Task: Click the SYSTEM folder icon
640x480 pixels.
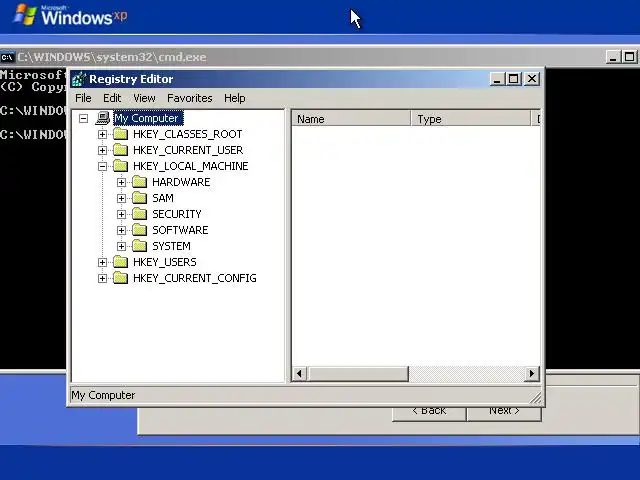Action: pyautogui.click(x=140, y=246)
